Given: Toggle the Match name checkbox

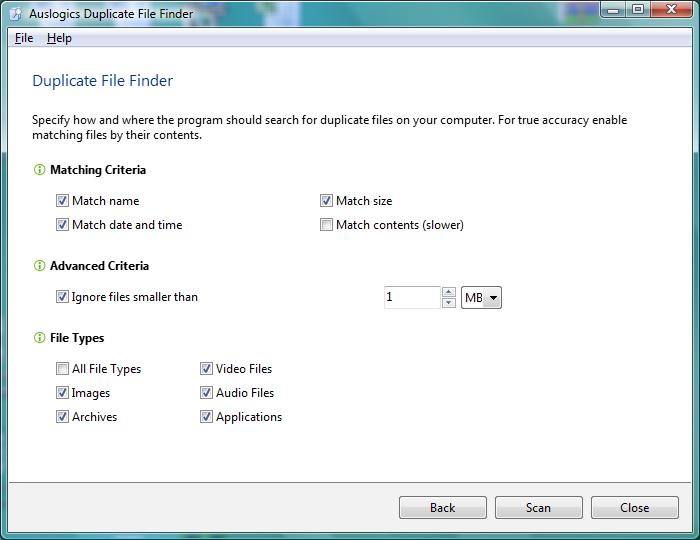Looking at the screenshot, I should (63, 201).
